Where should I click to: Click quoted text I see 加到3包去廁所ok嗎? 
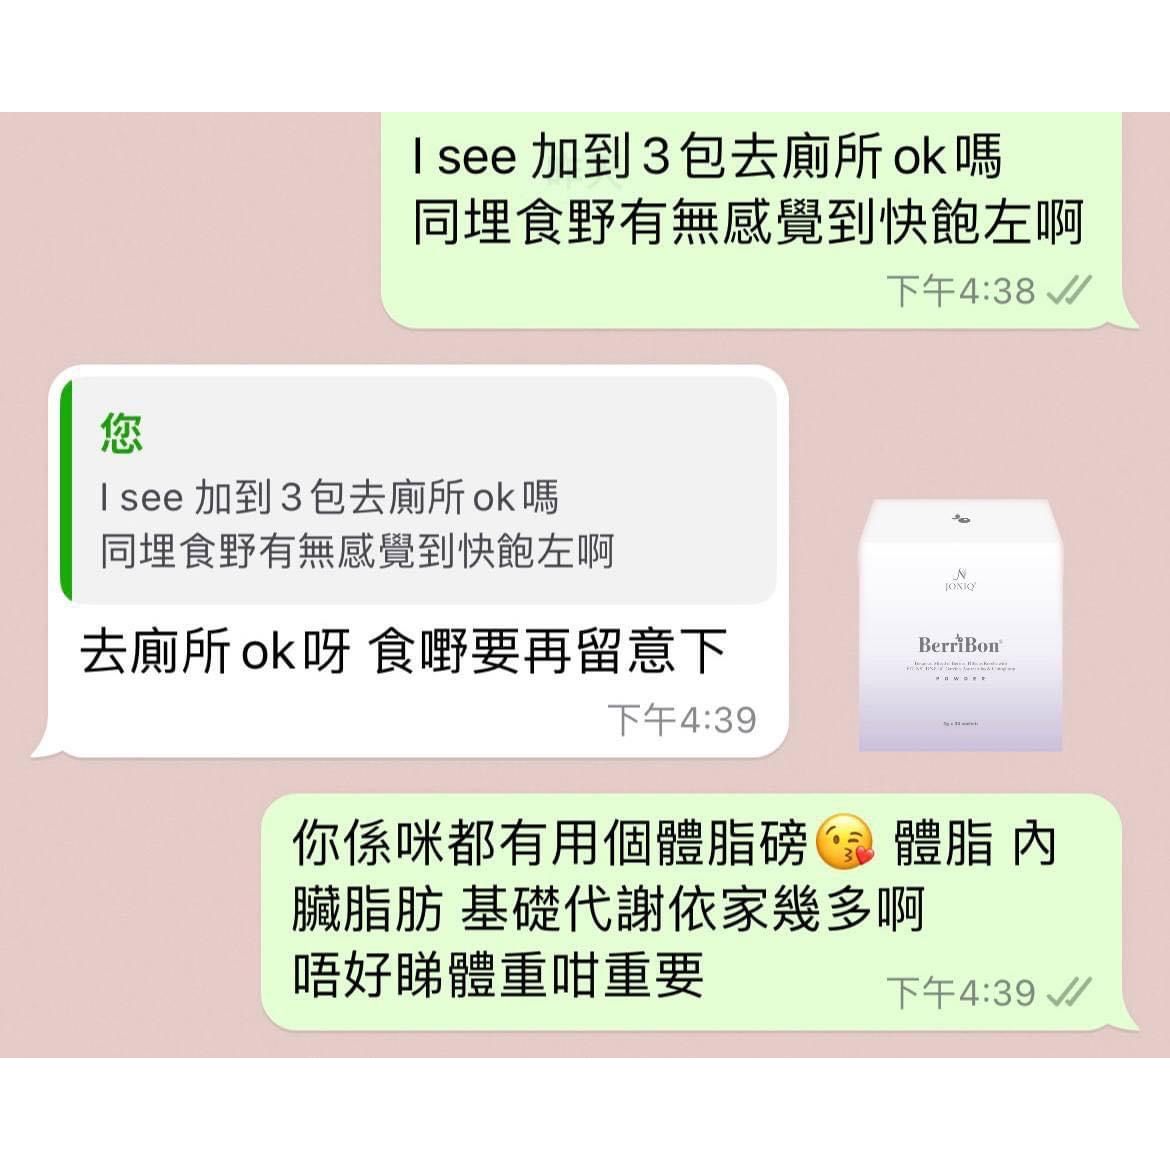click(x=329, y=497)
